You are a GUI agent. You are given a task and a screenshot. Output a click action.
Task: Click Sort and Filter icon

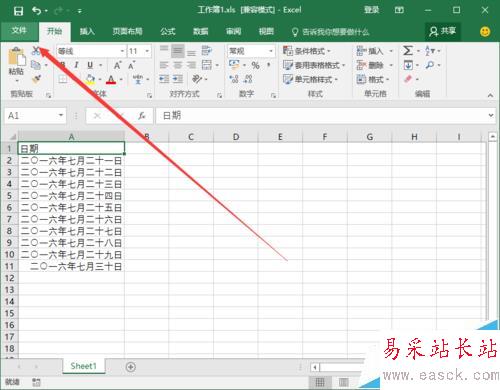[430, 51]
